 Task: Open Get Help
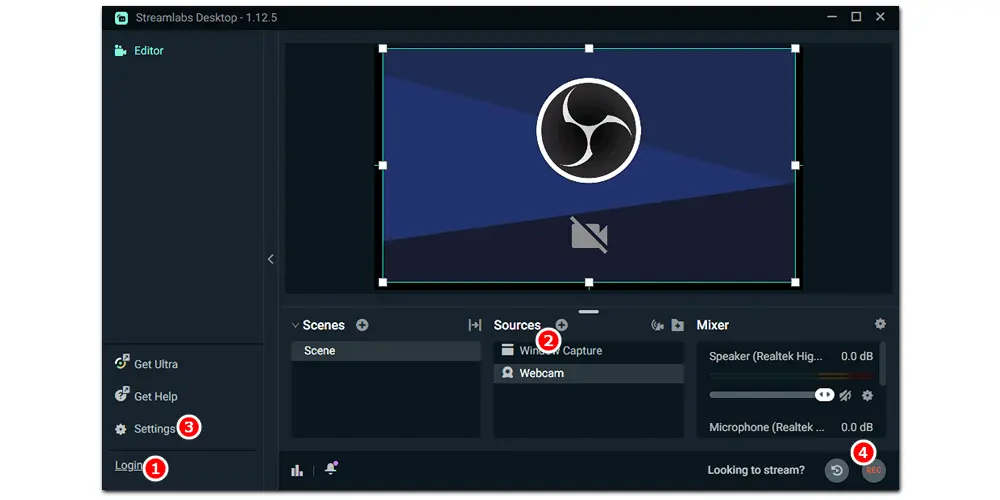pos(146,396)
